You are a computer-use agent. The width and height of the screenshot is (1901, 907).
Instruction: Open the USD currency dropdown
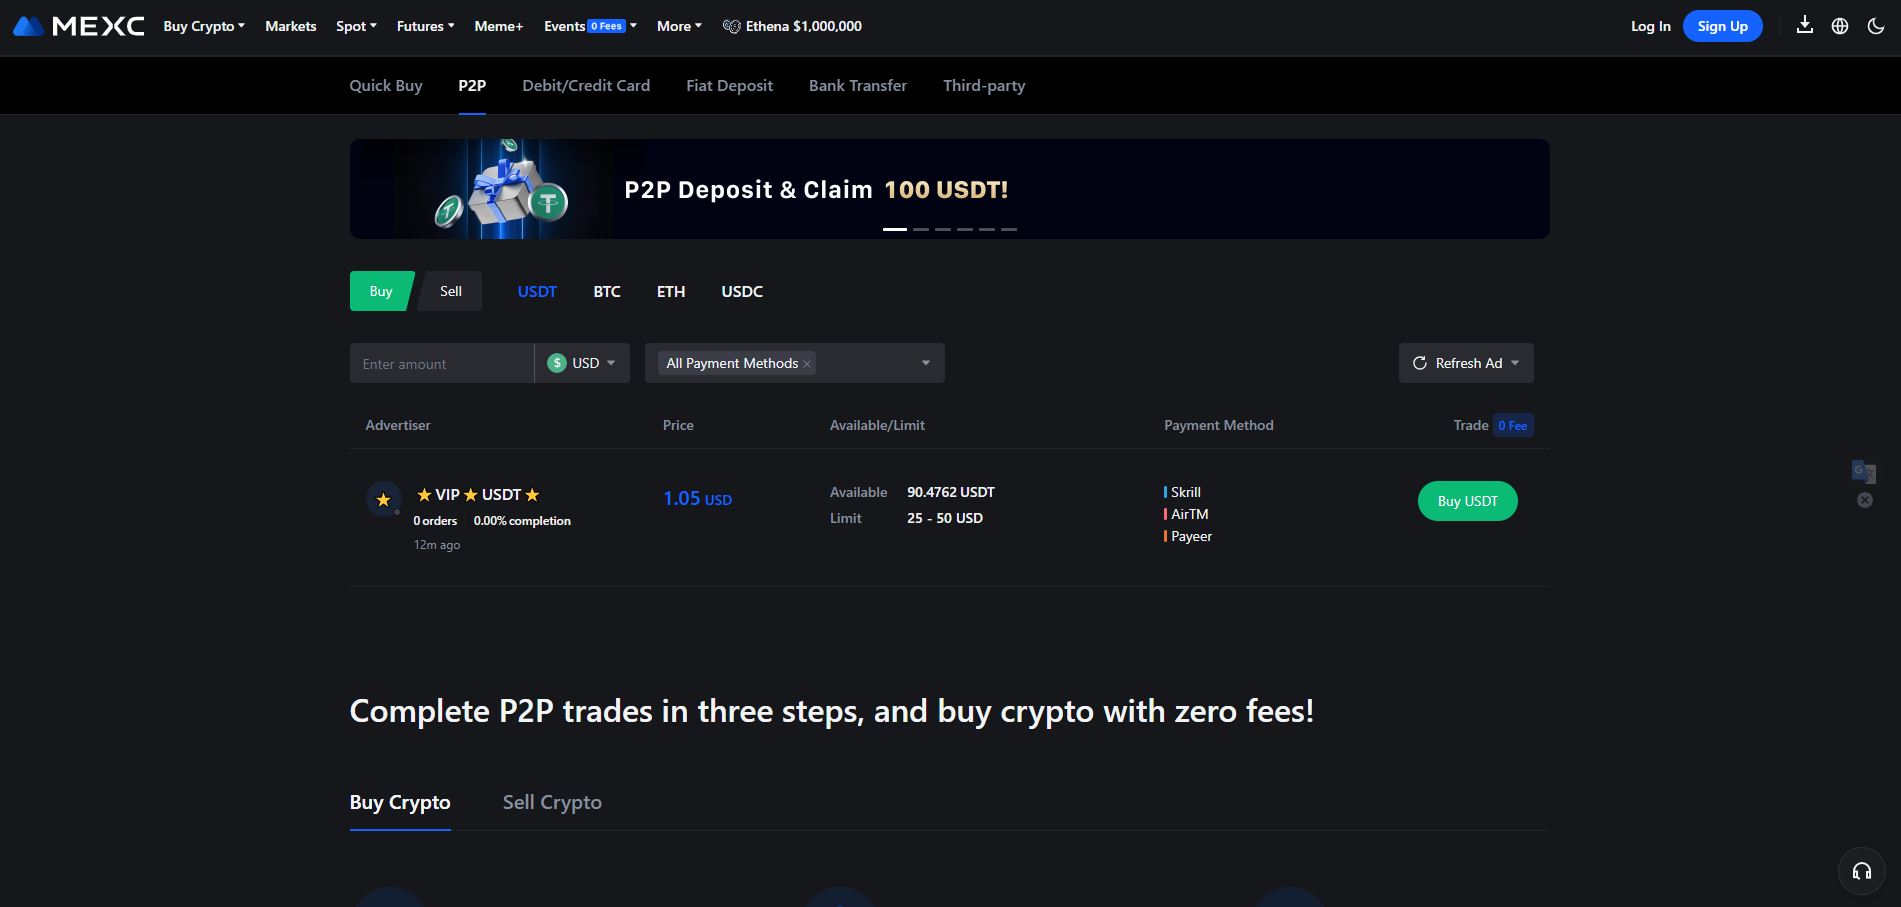(x=582, y=363)
